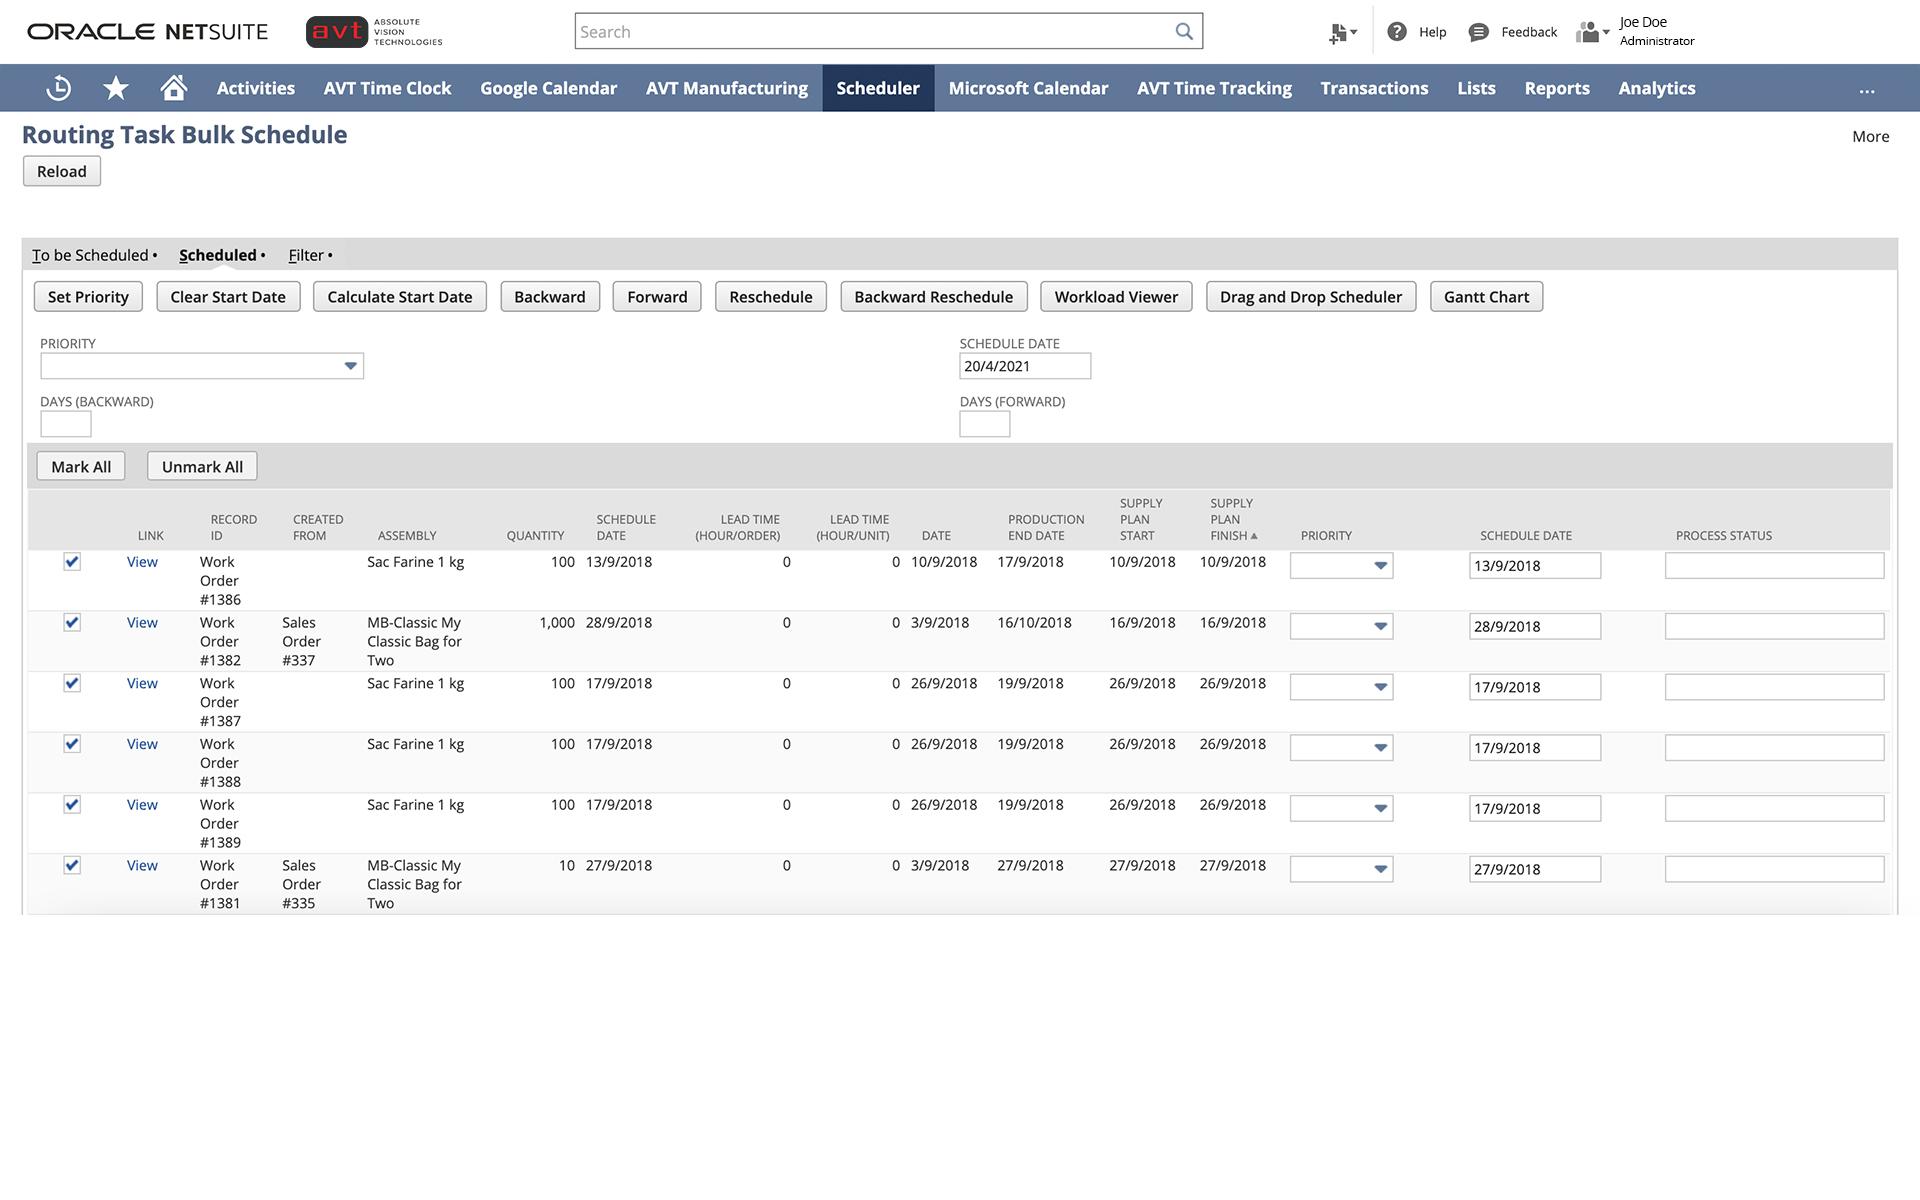Open the Priority dropdown for Work Order #1386
Screen dimensions: 1920x1200
coord(1380,566)
